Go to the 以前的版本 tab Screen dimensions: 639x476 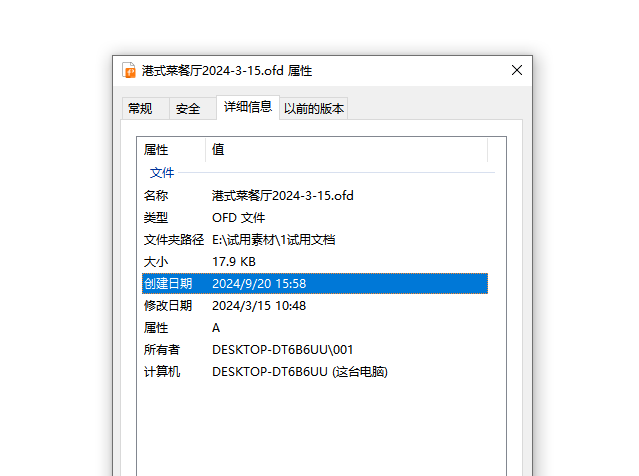tap(314, 108)
